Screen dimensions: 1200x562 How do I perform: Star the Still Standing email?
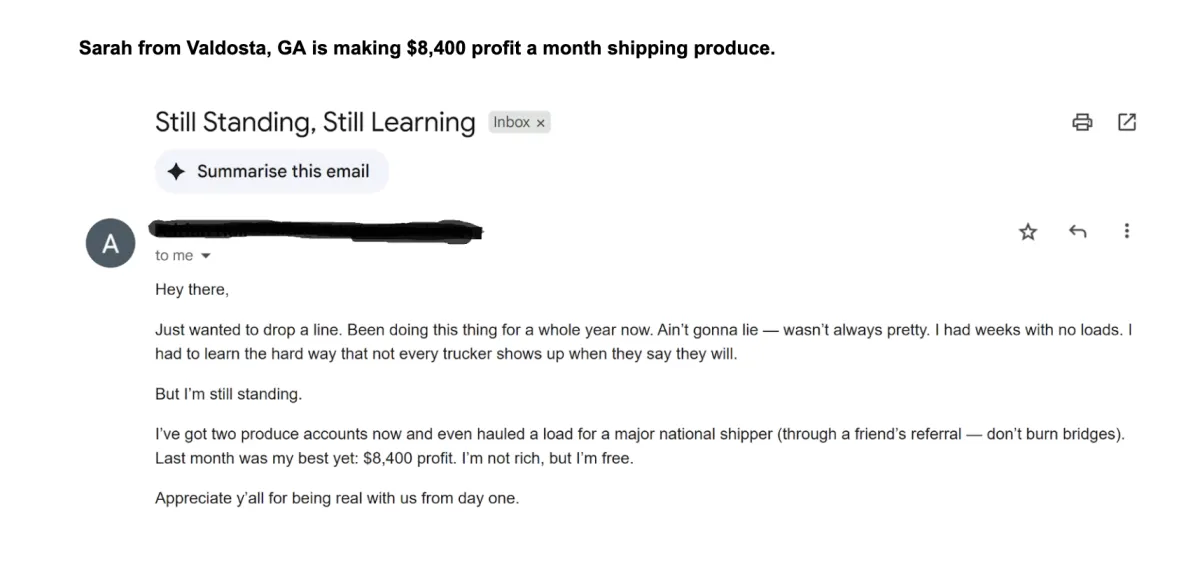coord(1028,232)
